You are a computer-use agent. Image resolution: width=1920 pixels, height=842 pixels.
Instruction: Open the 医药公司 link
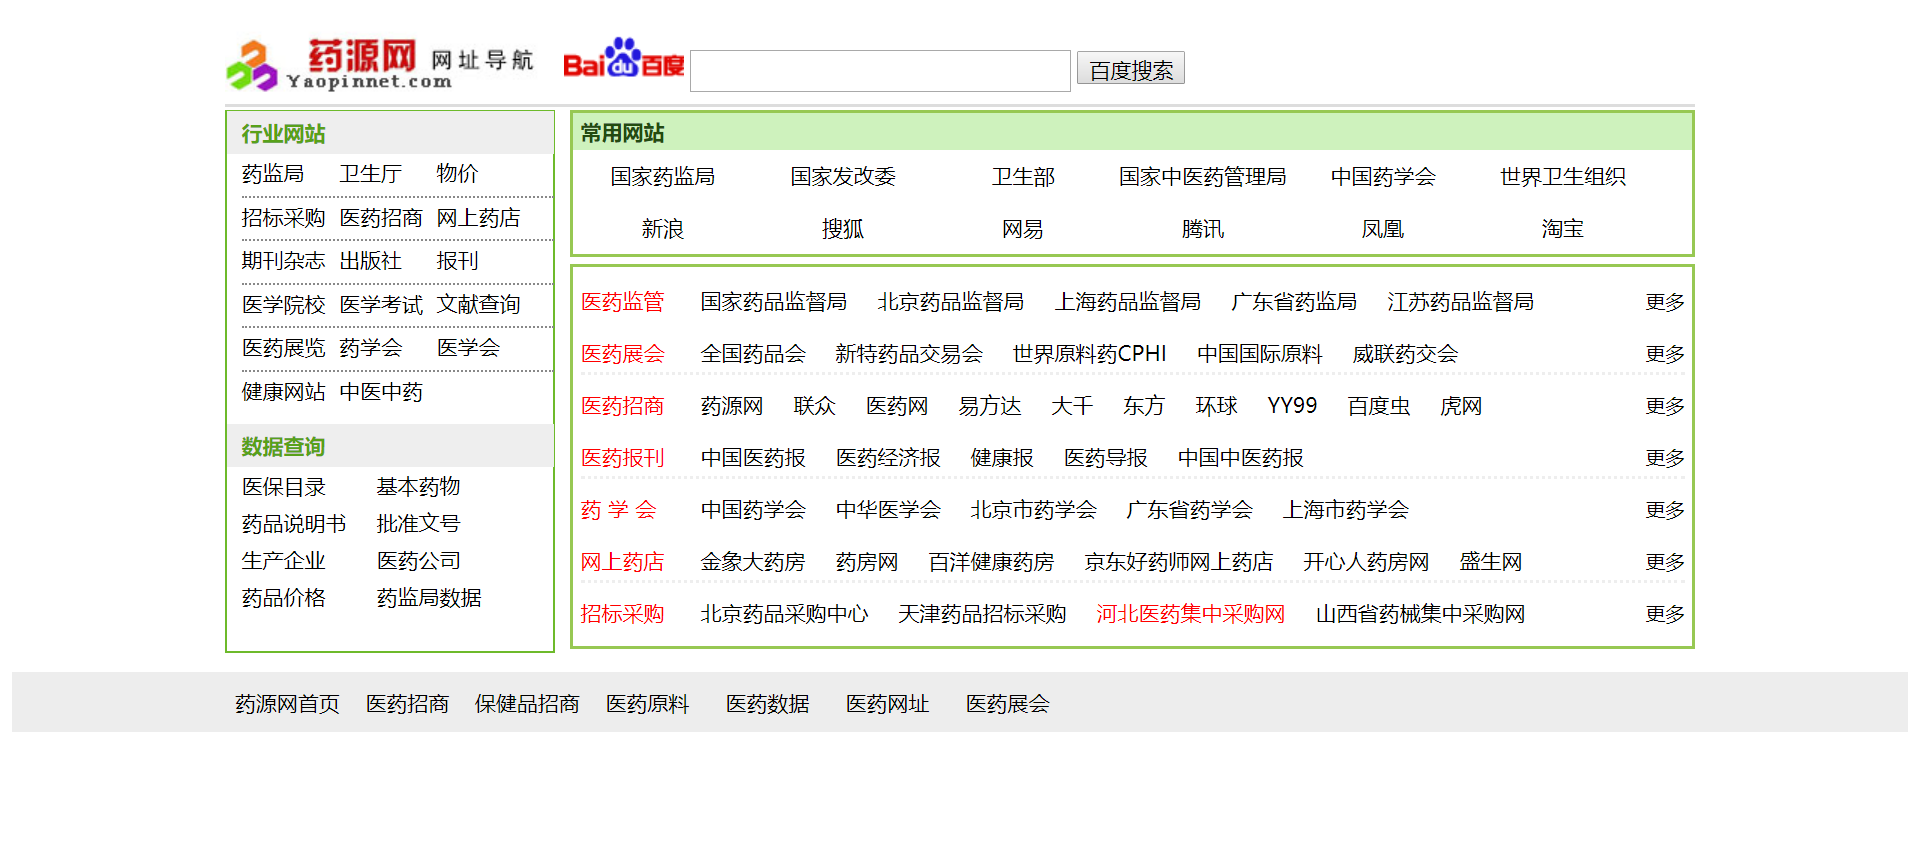[x=419, y=561]
